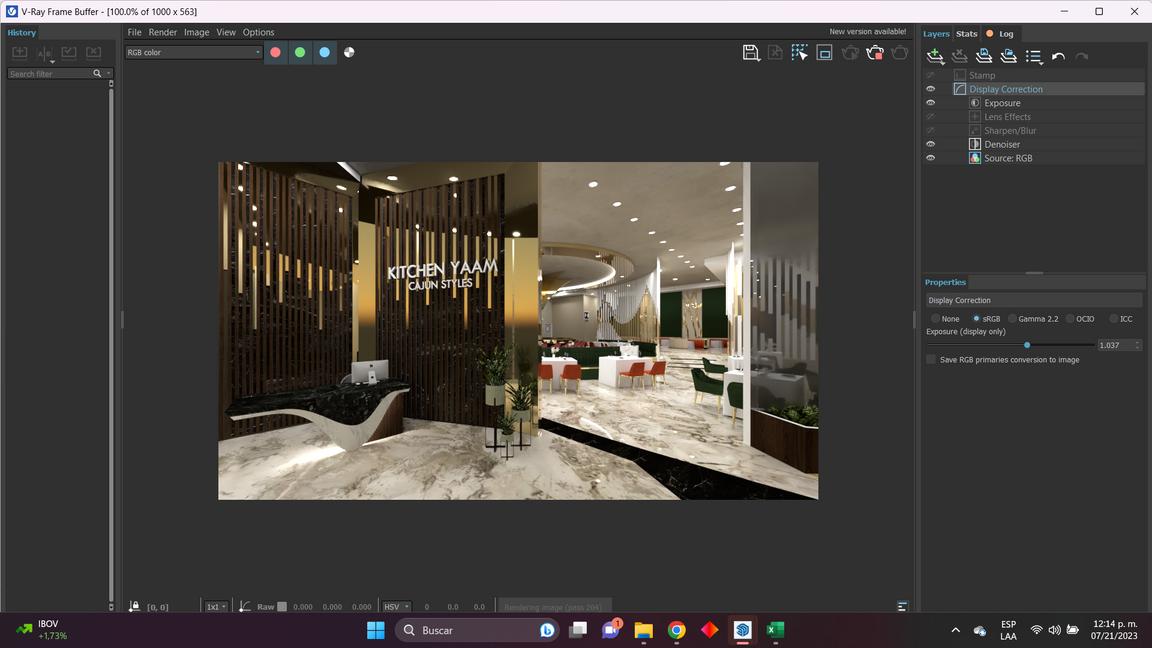This screenshot has width=1152, height=648.
Task: Open the HSV color mode dropdown
Action: (396, 607)
